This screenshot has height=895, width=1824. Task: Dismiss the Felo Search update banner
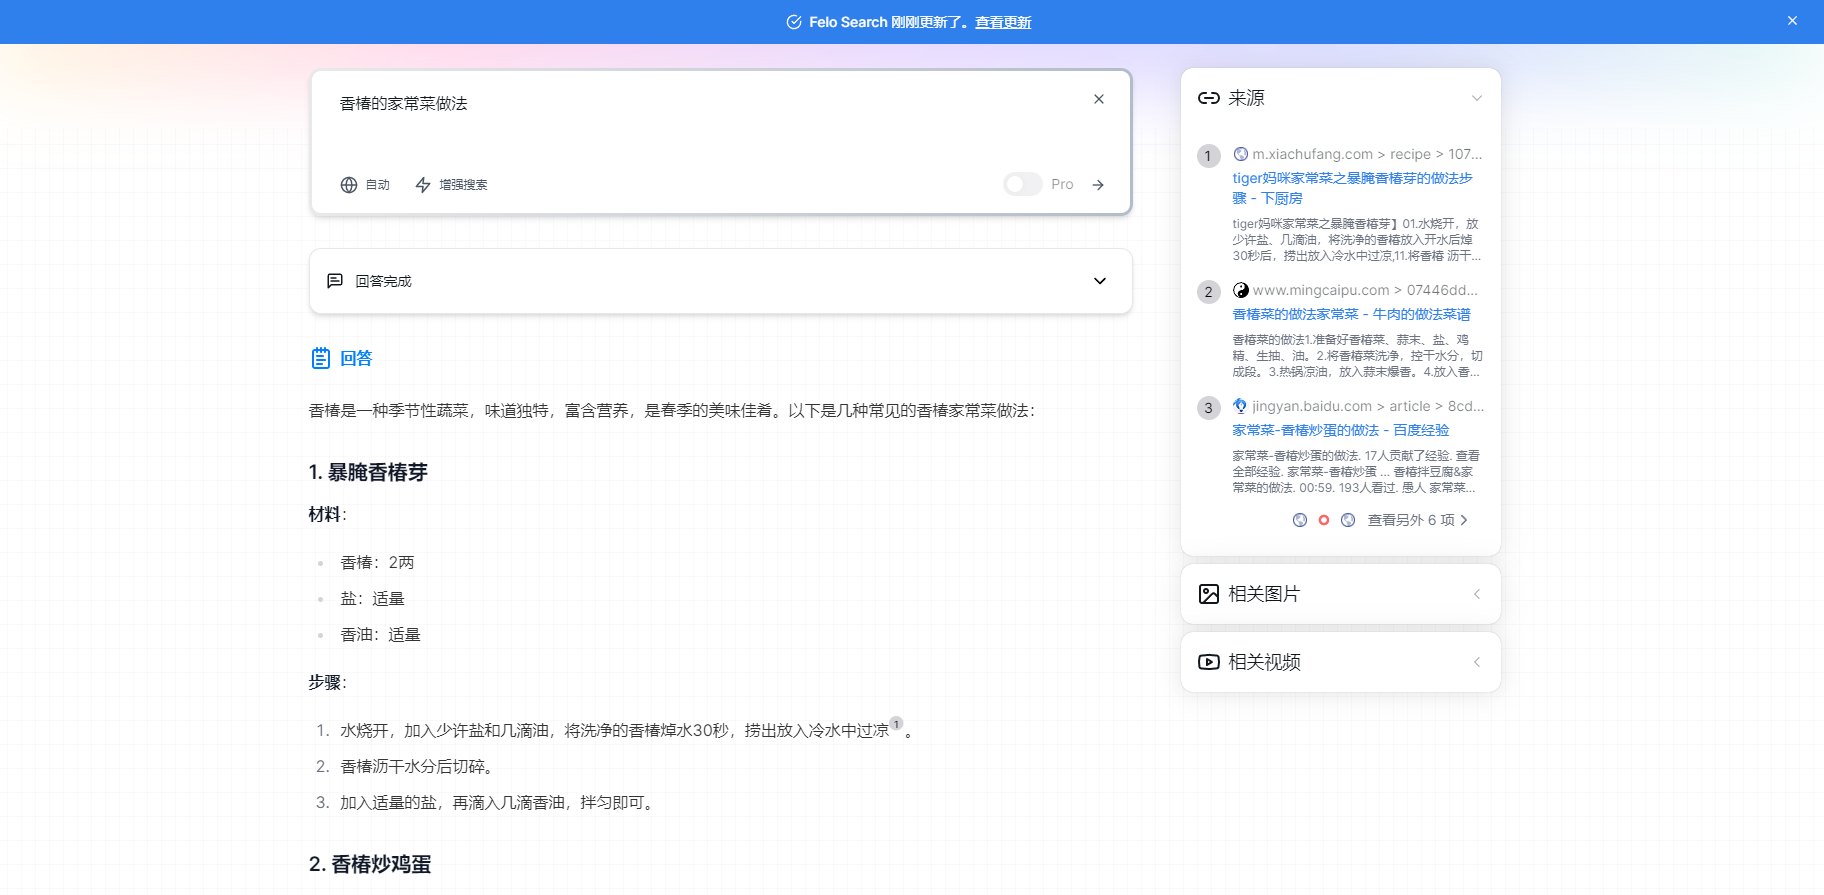[1792, 21]
